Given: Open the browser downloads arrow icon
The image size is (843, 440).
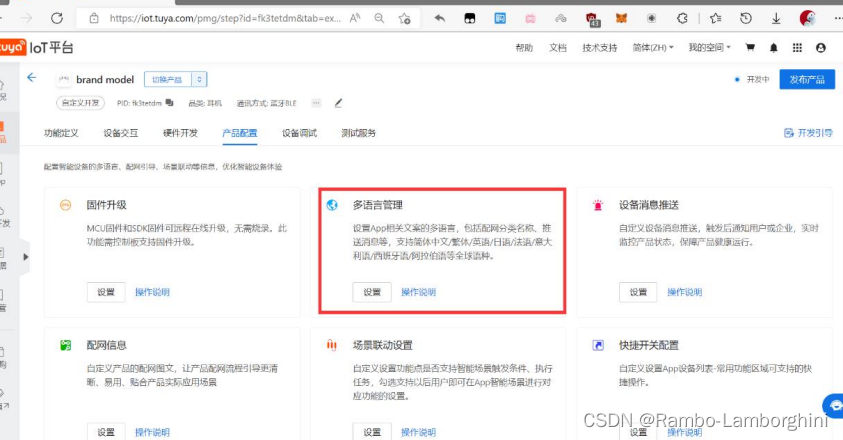Looking at the screenshot, I should [776, 18].
